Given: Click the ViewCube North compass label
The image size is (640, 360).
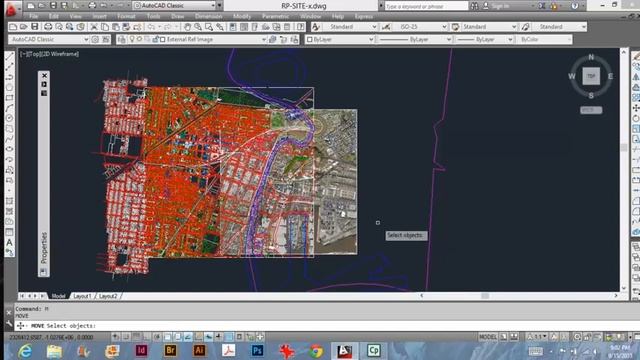Looking at the screenshot, I should 591,57.
